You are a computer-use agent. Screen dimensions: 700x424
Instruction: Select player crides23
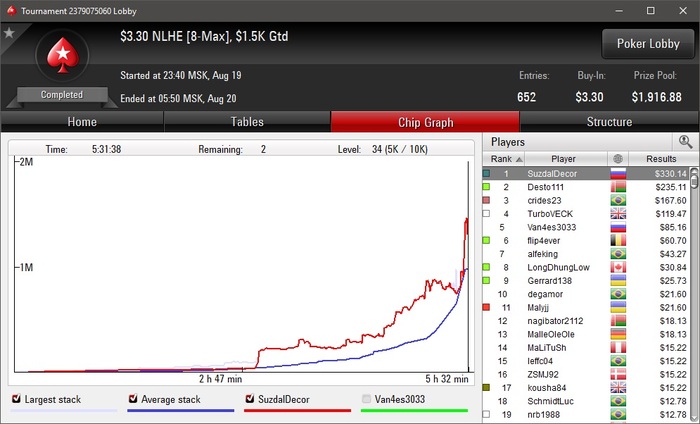click(x=544, y=200)
